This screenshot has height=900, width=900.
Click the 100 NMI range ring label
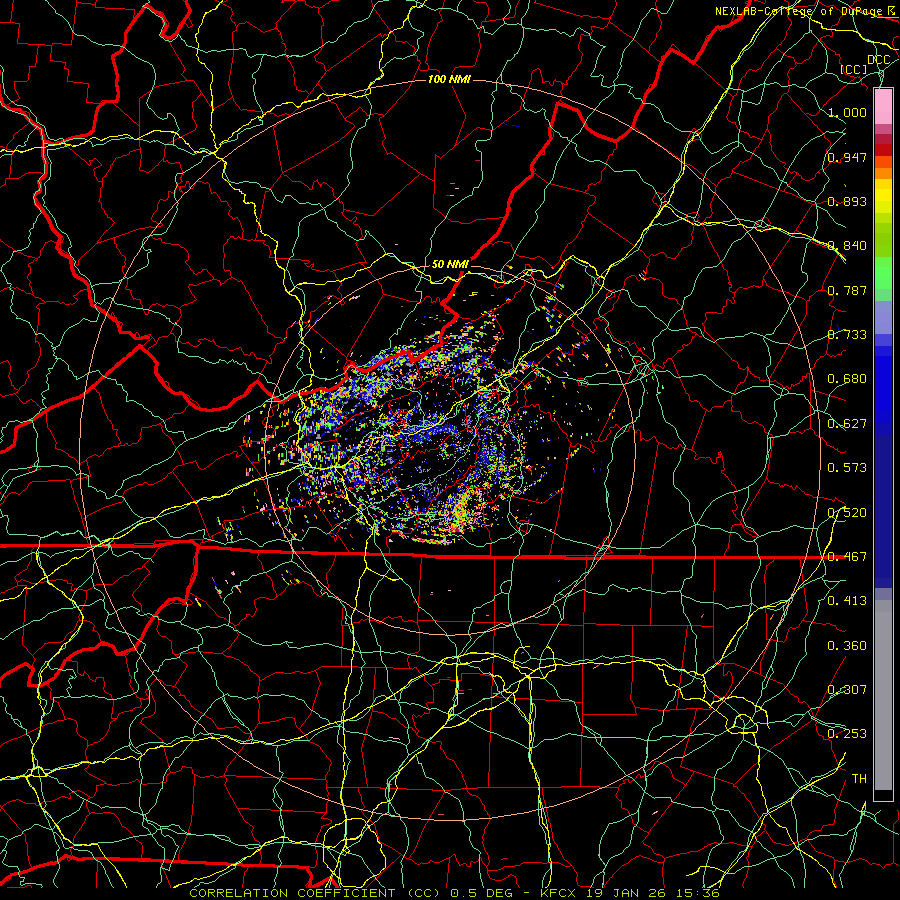tap(449, 79)
